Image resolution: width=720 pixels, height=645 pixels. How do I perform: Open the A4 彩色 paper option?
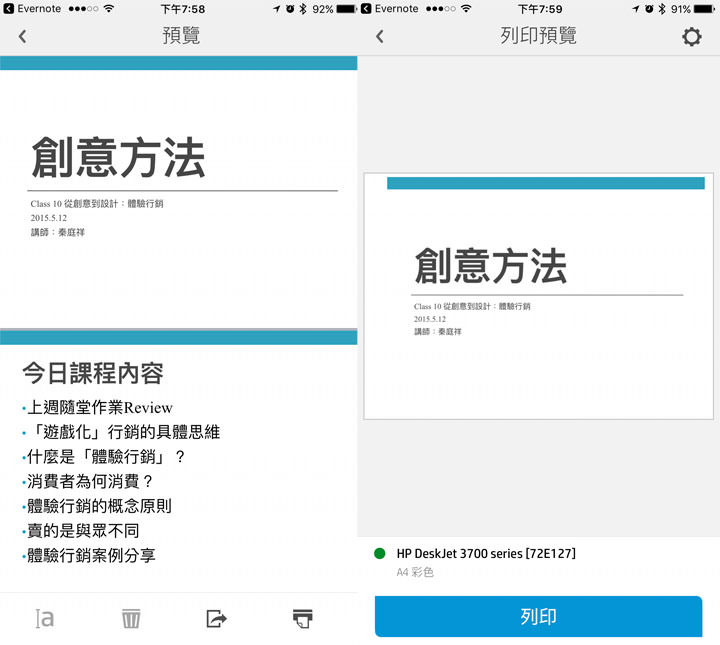415,572
